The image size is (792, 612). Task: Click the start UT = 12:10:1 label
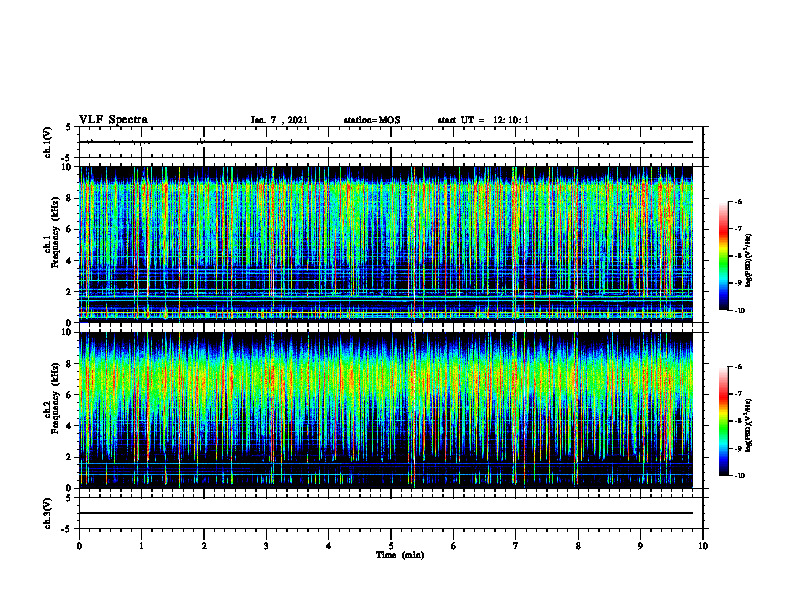(x=483, y=120)
